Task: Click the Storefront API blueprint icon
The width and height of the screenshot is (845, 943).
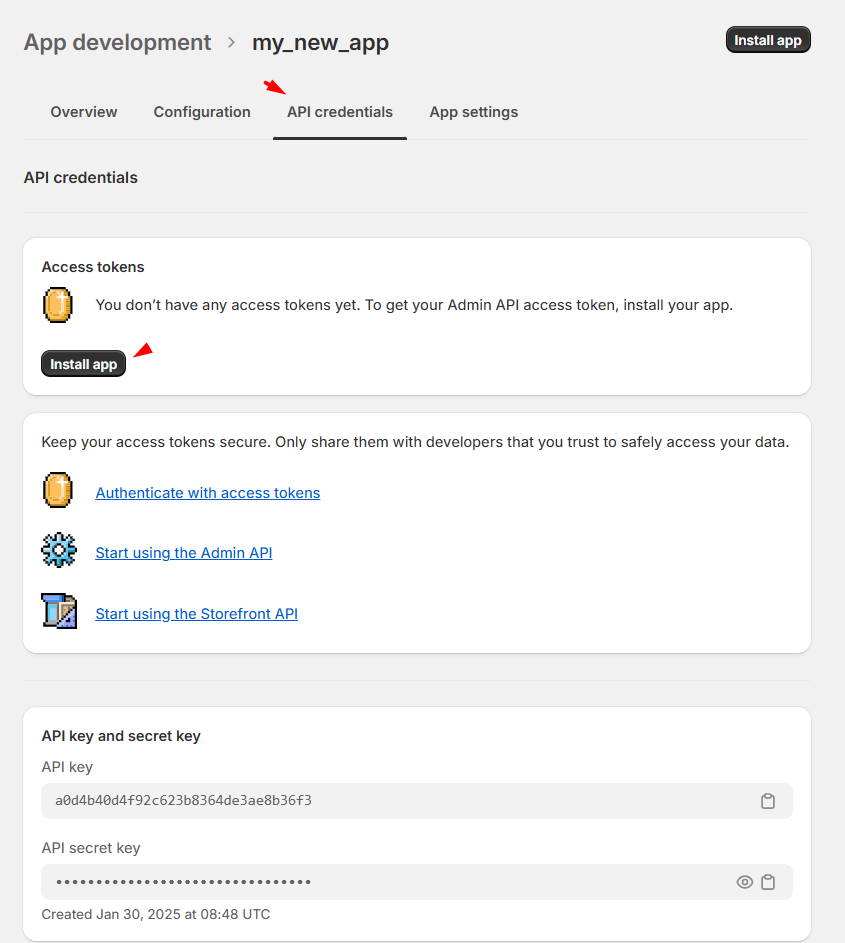Action: point(58,610)
